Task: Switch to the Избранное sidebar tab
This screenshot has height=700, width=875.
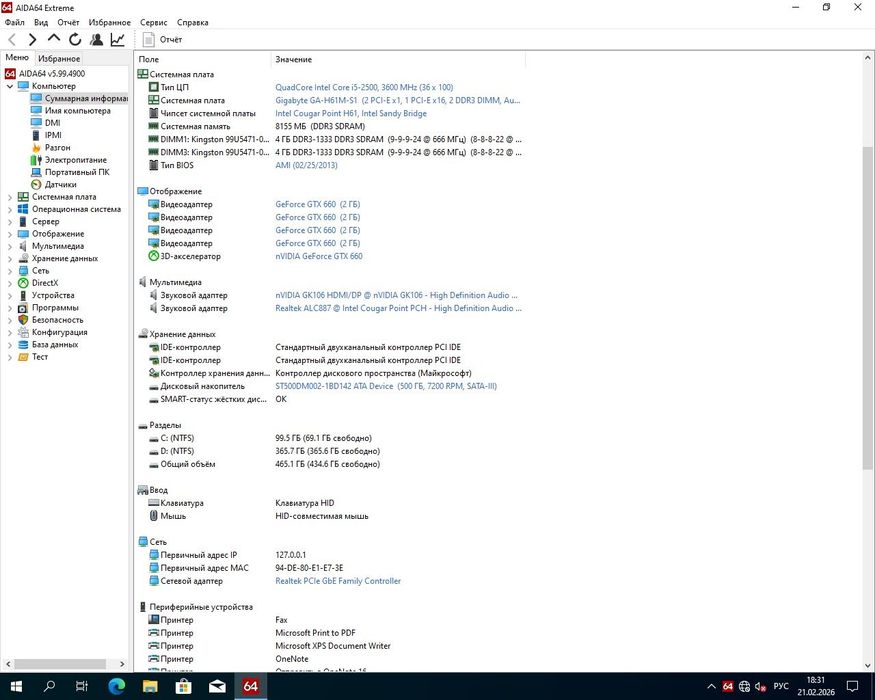Action: click(x=59, y=59)
